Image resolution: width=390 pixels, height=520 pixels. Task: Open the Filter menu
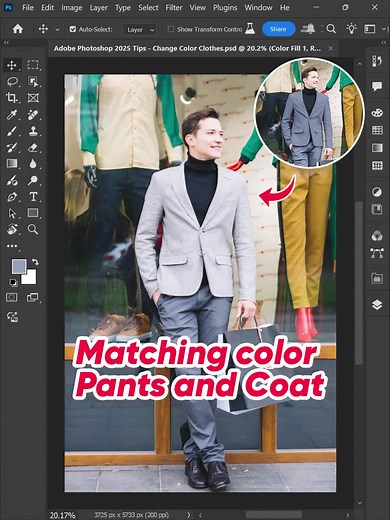point(174,7)
